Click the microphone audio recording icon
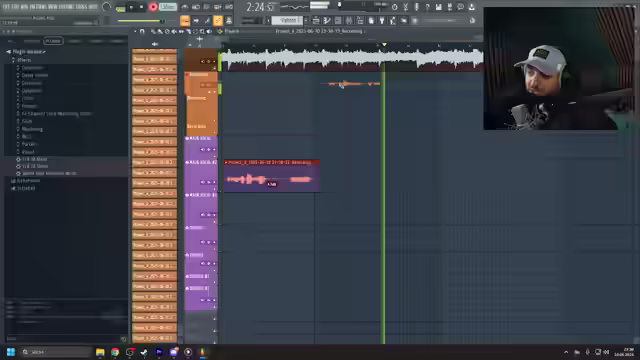 point(416,7)
